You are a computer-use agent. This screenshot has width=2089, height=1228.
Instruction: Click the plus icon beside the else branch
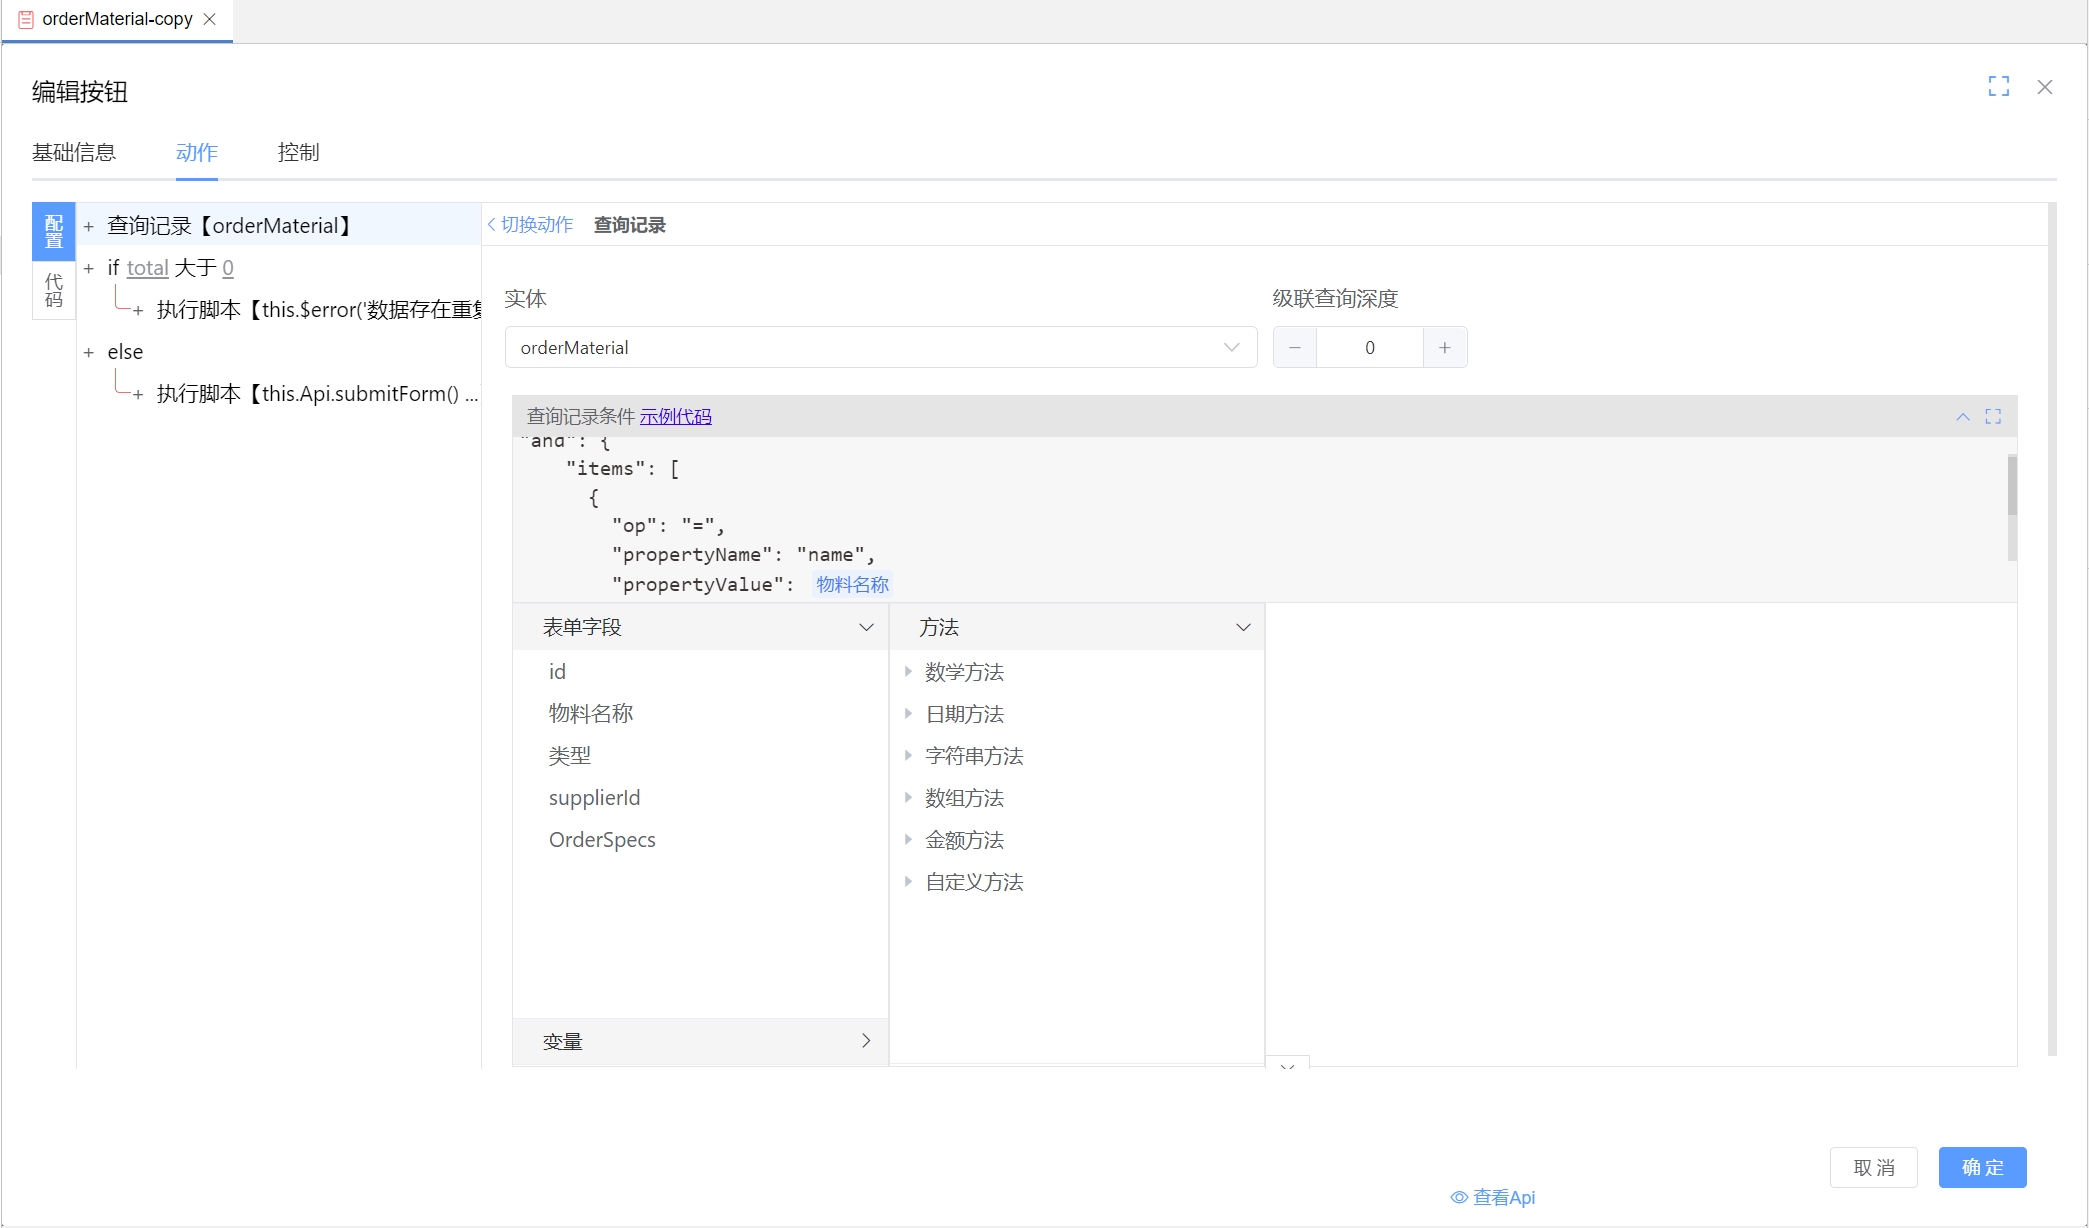coord(88,352)
